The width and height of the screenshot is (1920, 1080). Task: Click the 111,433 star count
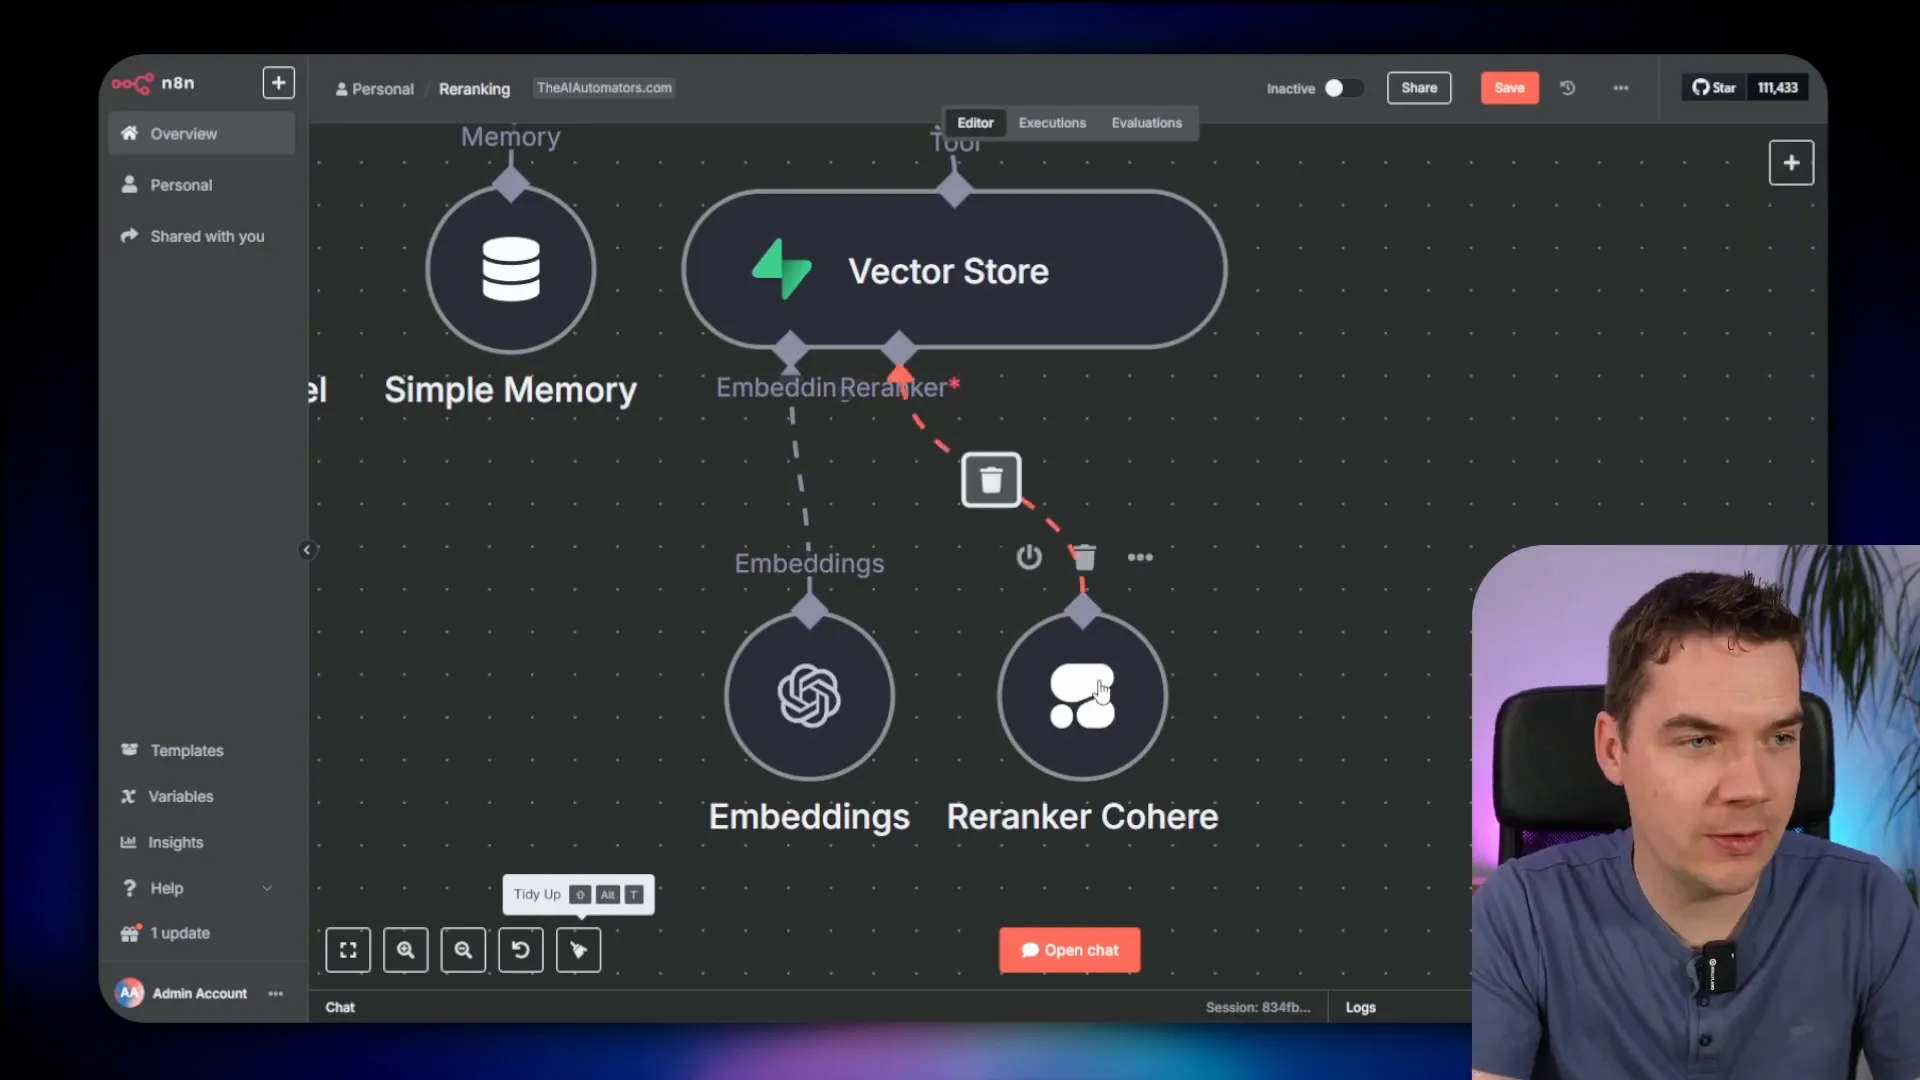[x=1778, y=88]
